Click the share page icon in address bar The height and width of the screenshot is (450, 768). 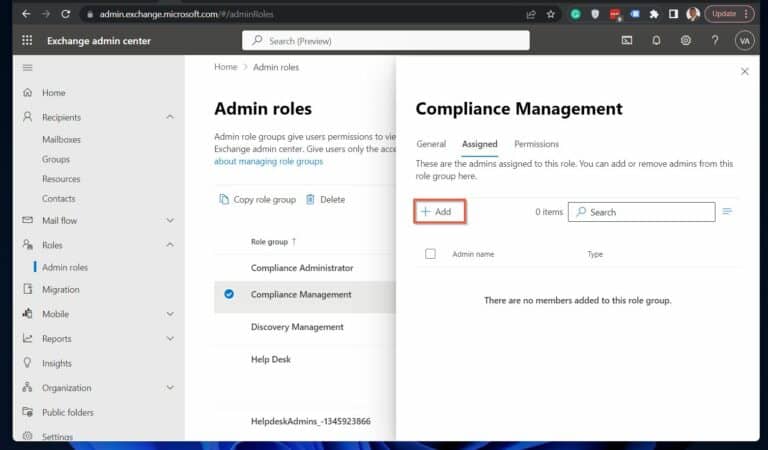[x=531, y=14]
